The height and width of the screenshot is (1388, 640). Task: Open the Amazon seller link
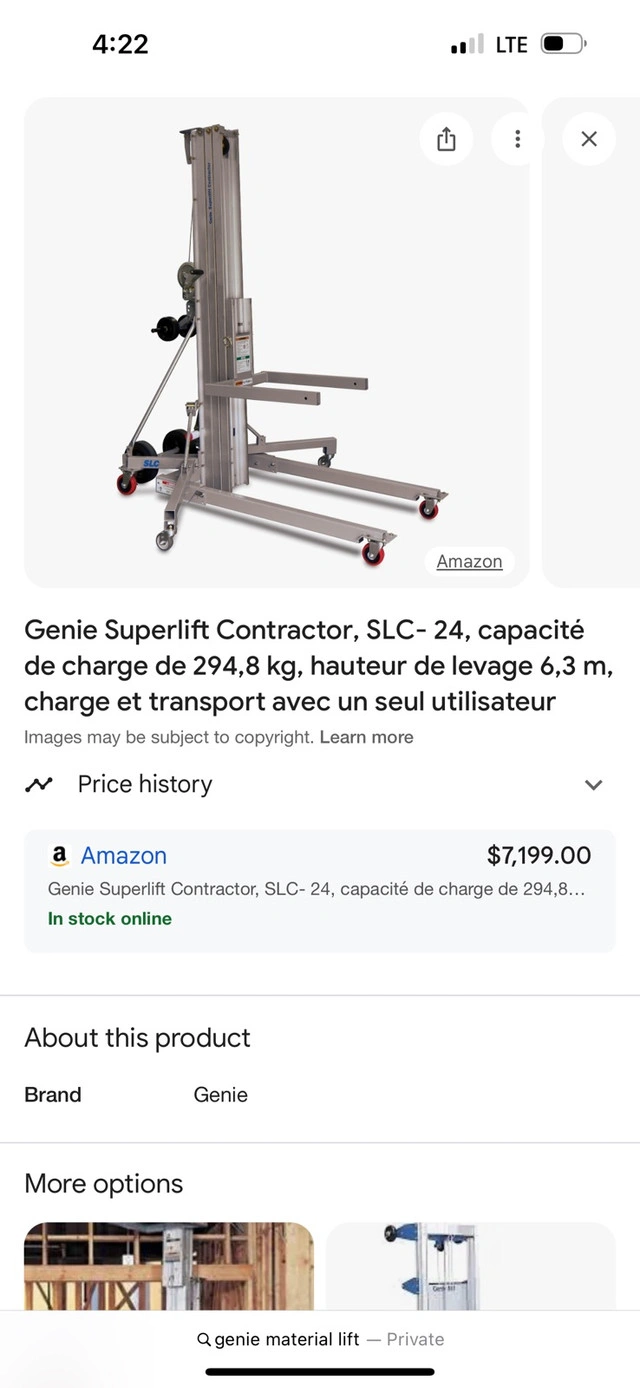click(123, 856)
